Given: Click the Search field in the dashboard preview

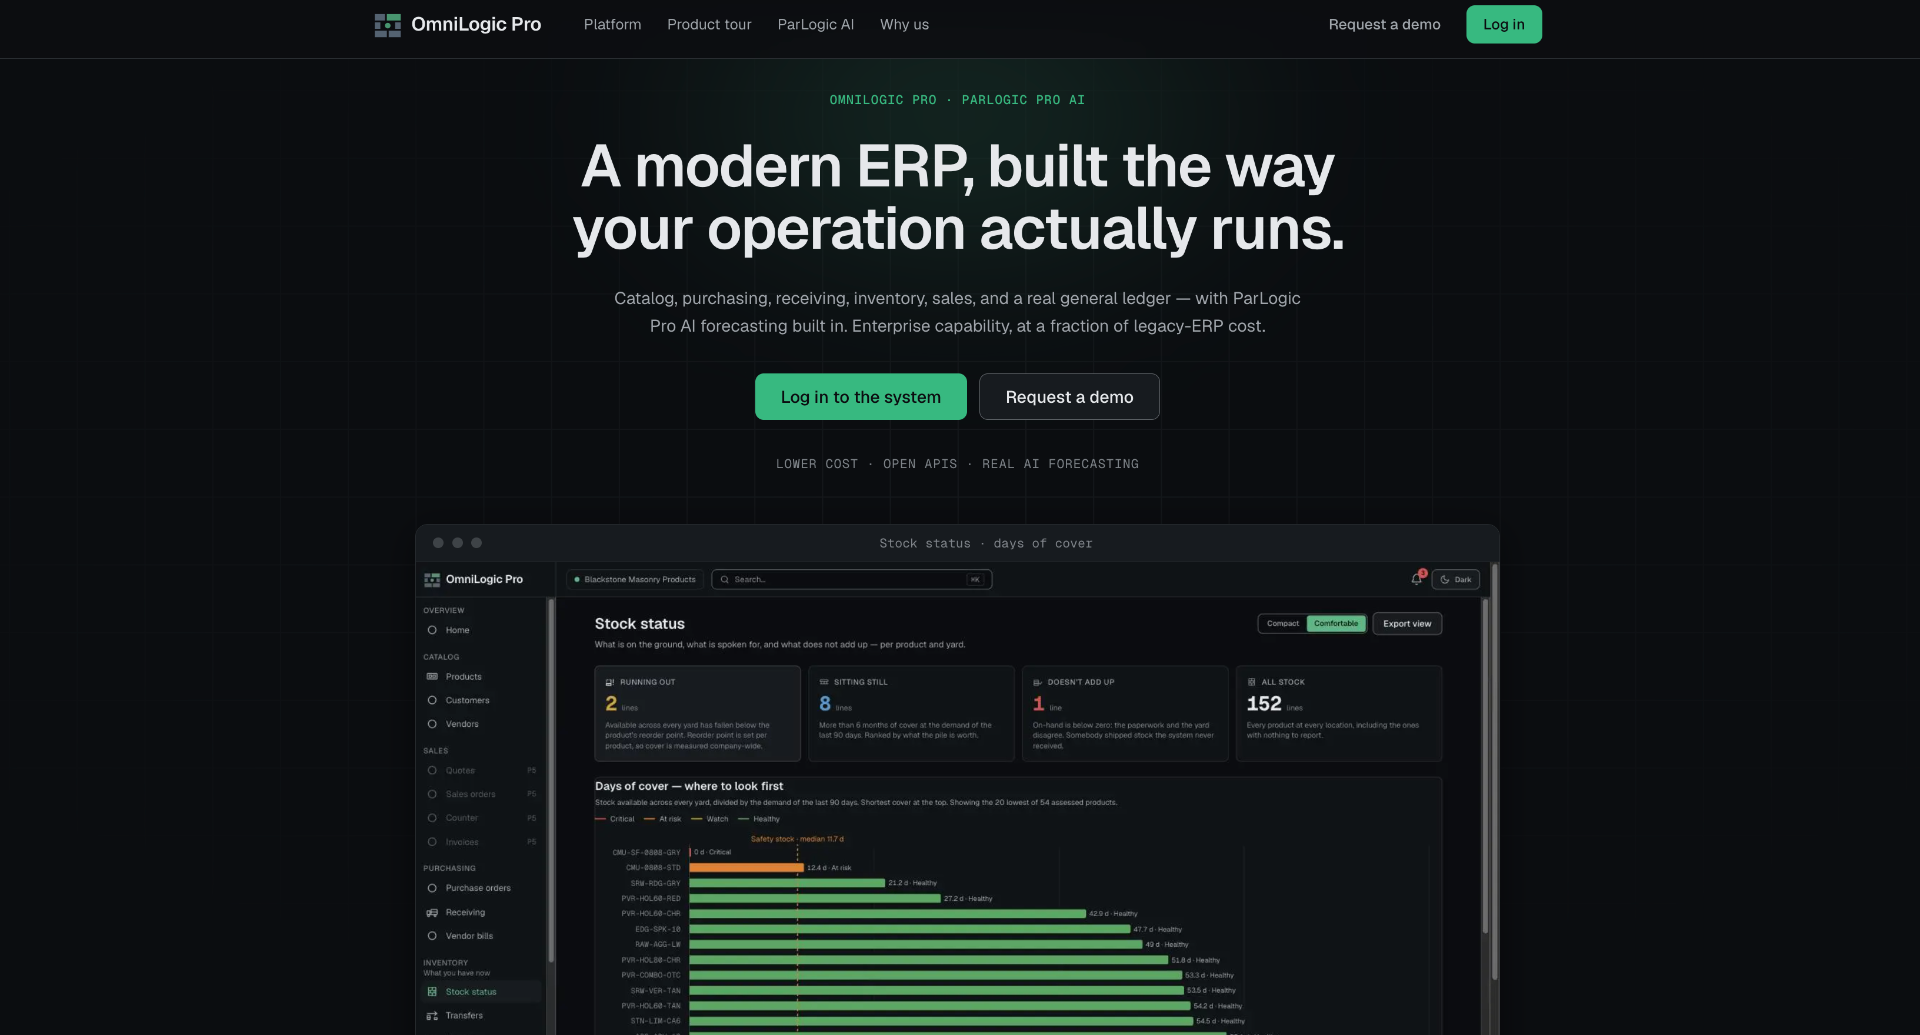Looking at the screenshot, I should [x=852, y=580].
